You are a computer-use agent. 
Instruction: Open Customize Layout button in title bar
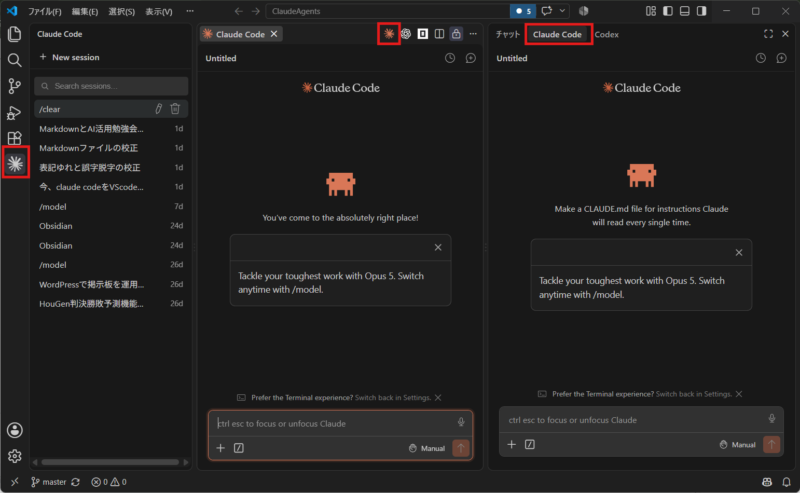click(651, 11)
